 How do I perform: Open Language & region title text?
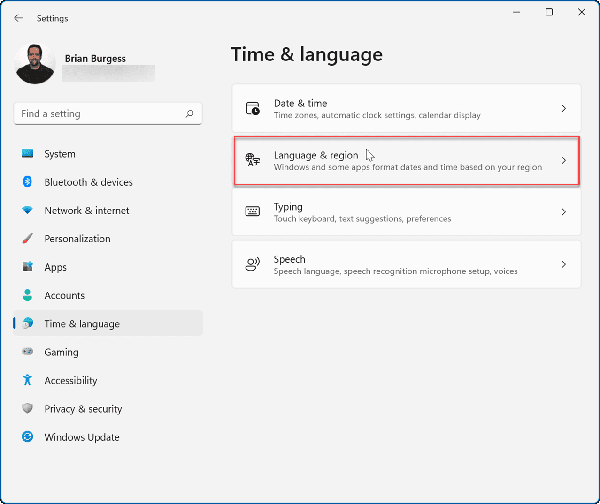tap(316, 155)
